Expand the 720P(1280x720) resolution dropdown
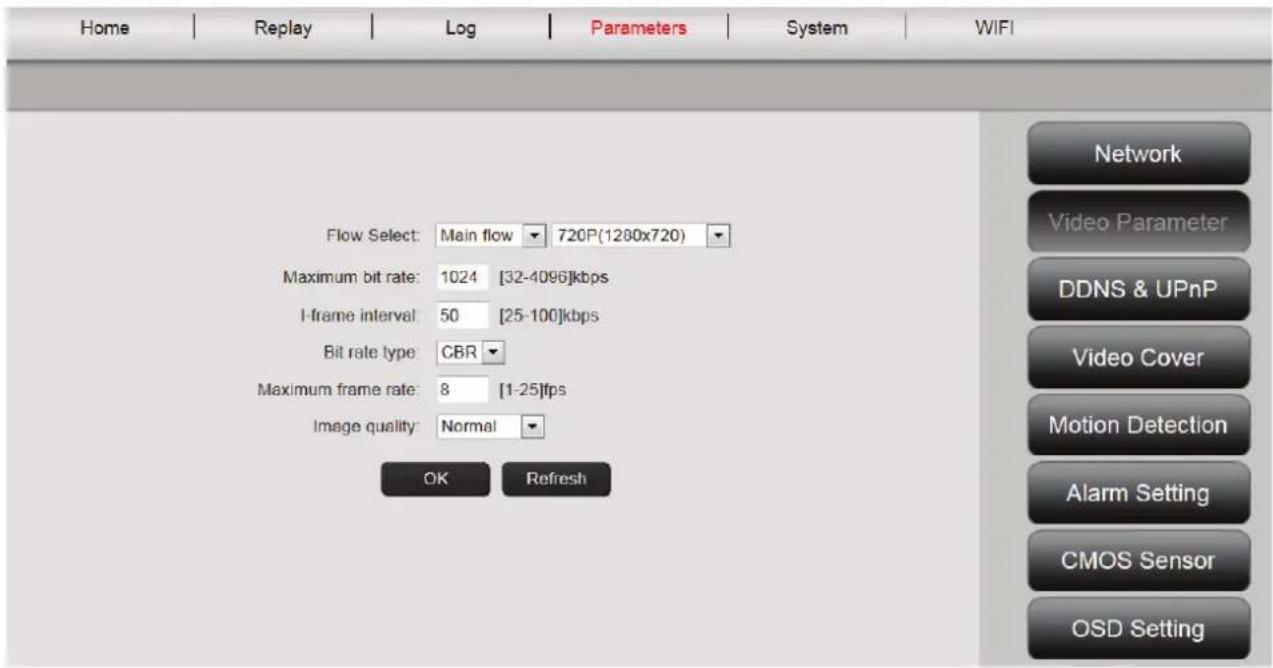Viewport: 1273px width, 668px height. 639,236
